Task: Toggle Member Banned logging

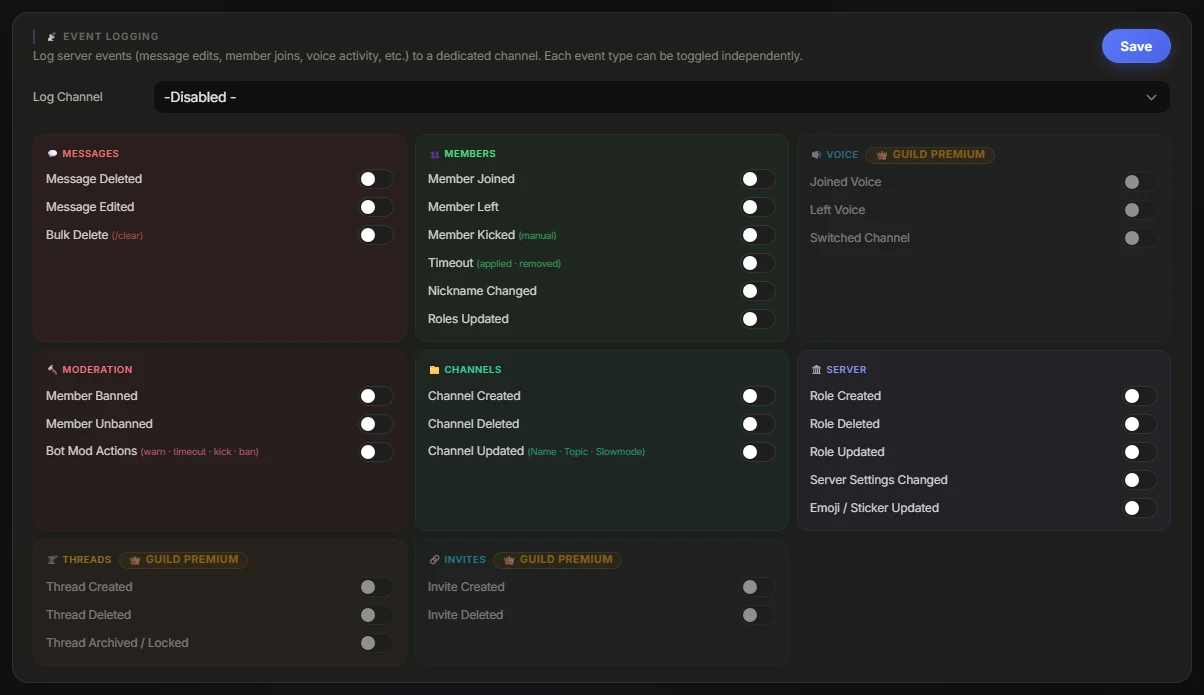Action: point(376,396)
